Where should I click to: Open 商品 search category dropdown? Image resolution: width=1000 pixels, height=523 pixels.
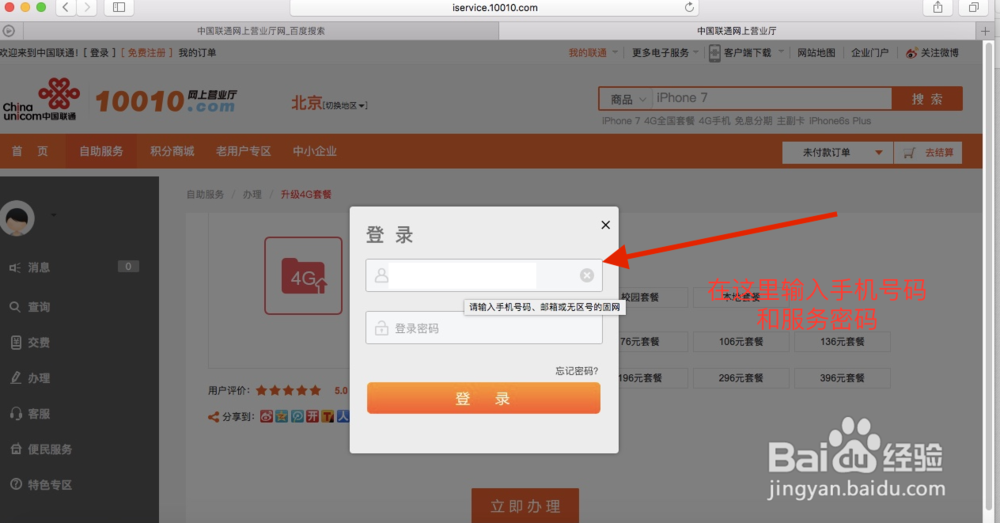point(626,99)
